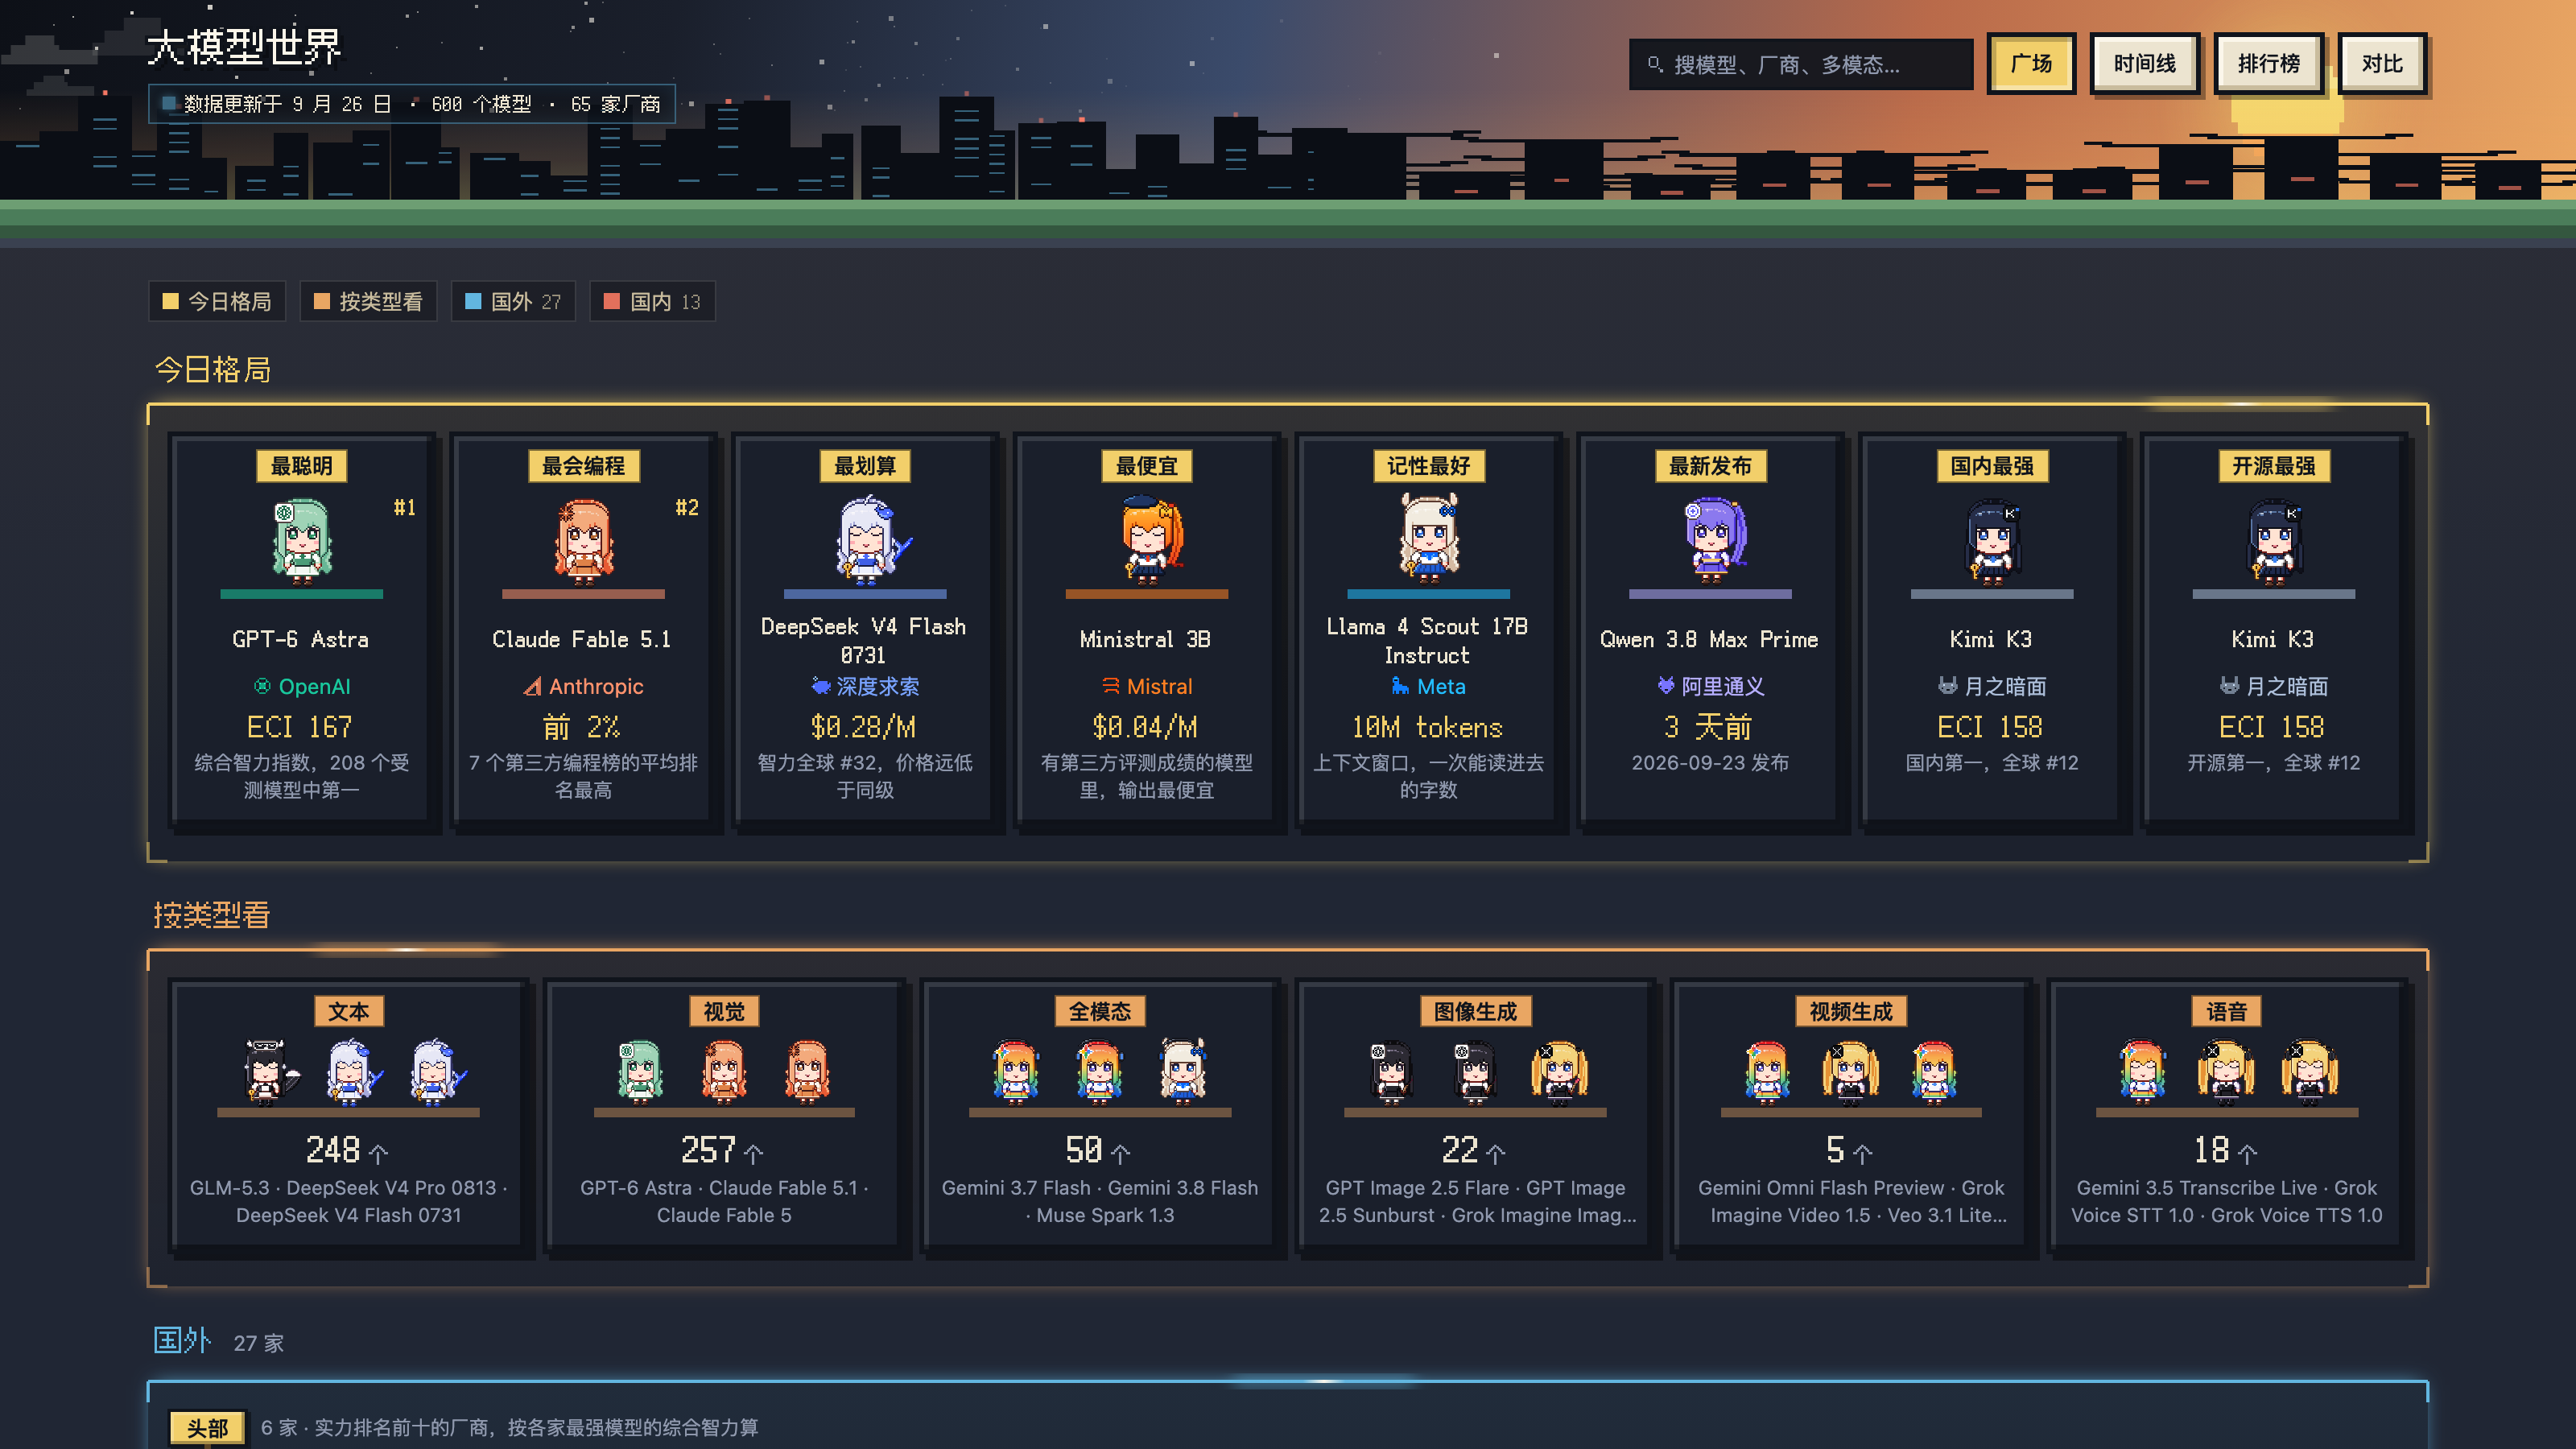The width and height of the screenshot is (2576, 1449).
Task: Open the 视觉 category card with 257
Action: (724, 1115)
